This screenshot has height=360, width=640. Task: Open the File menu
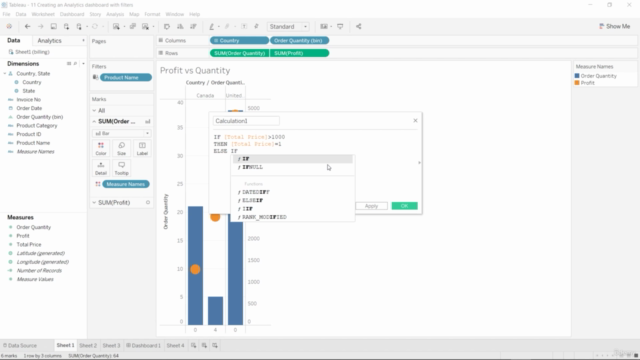pos(7,14)
